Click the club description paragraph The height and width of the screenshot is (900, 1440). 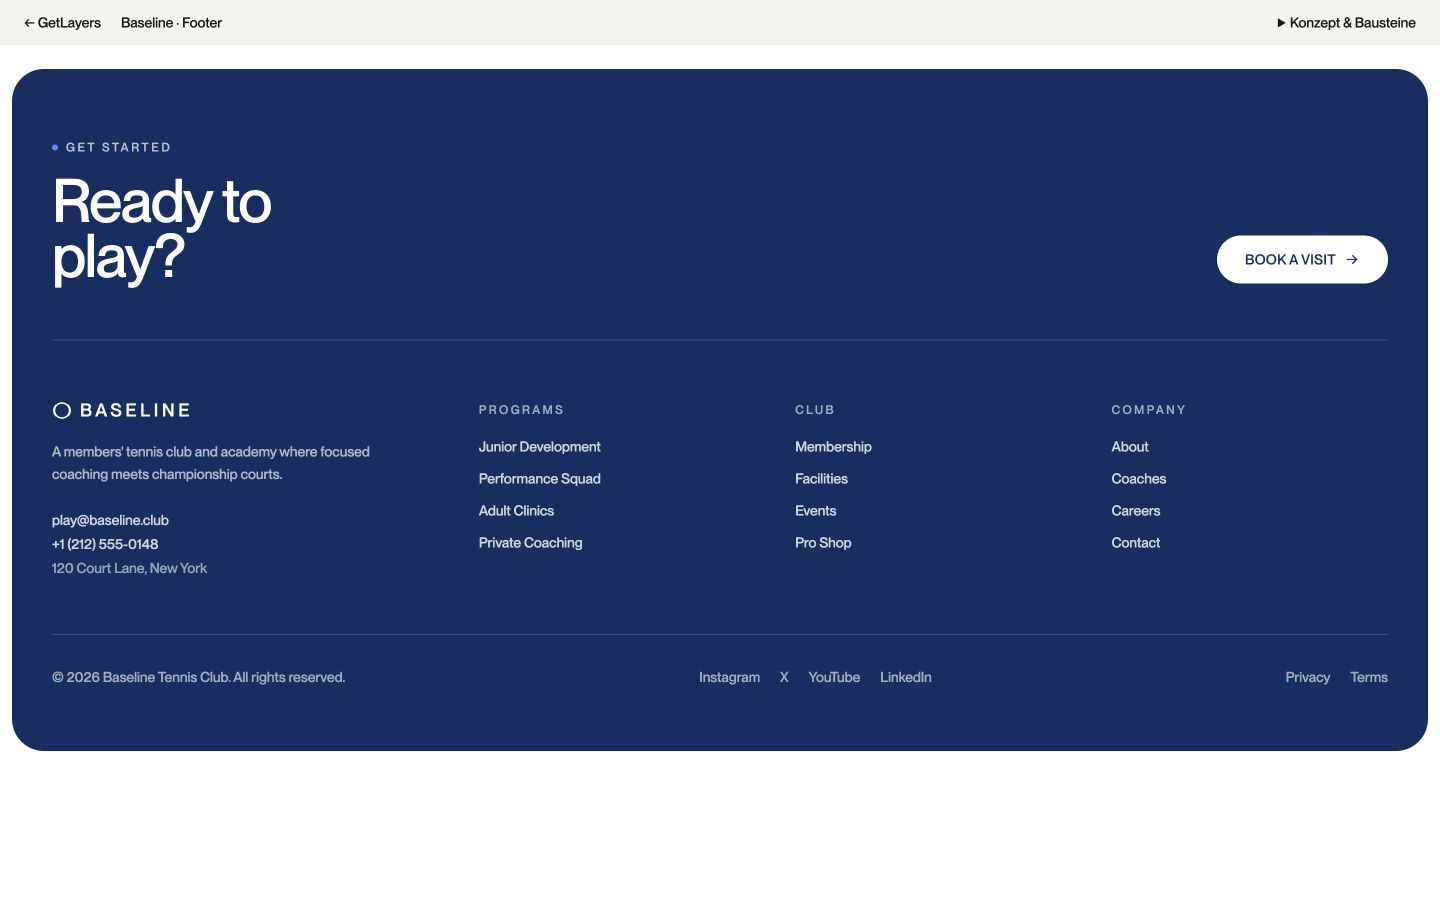(x=211, y=463)
